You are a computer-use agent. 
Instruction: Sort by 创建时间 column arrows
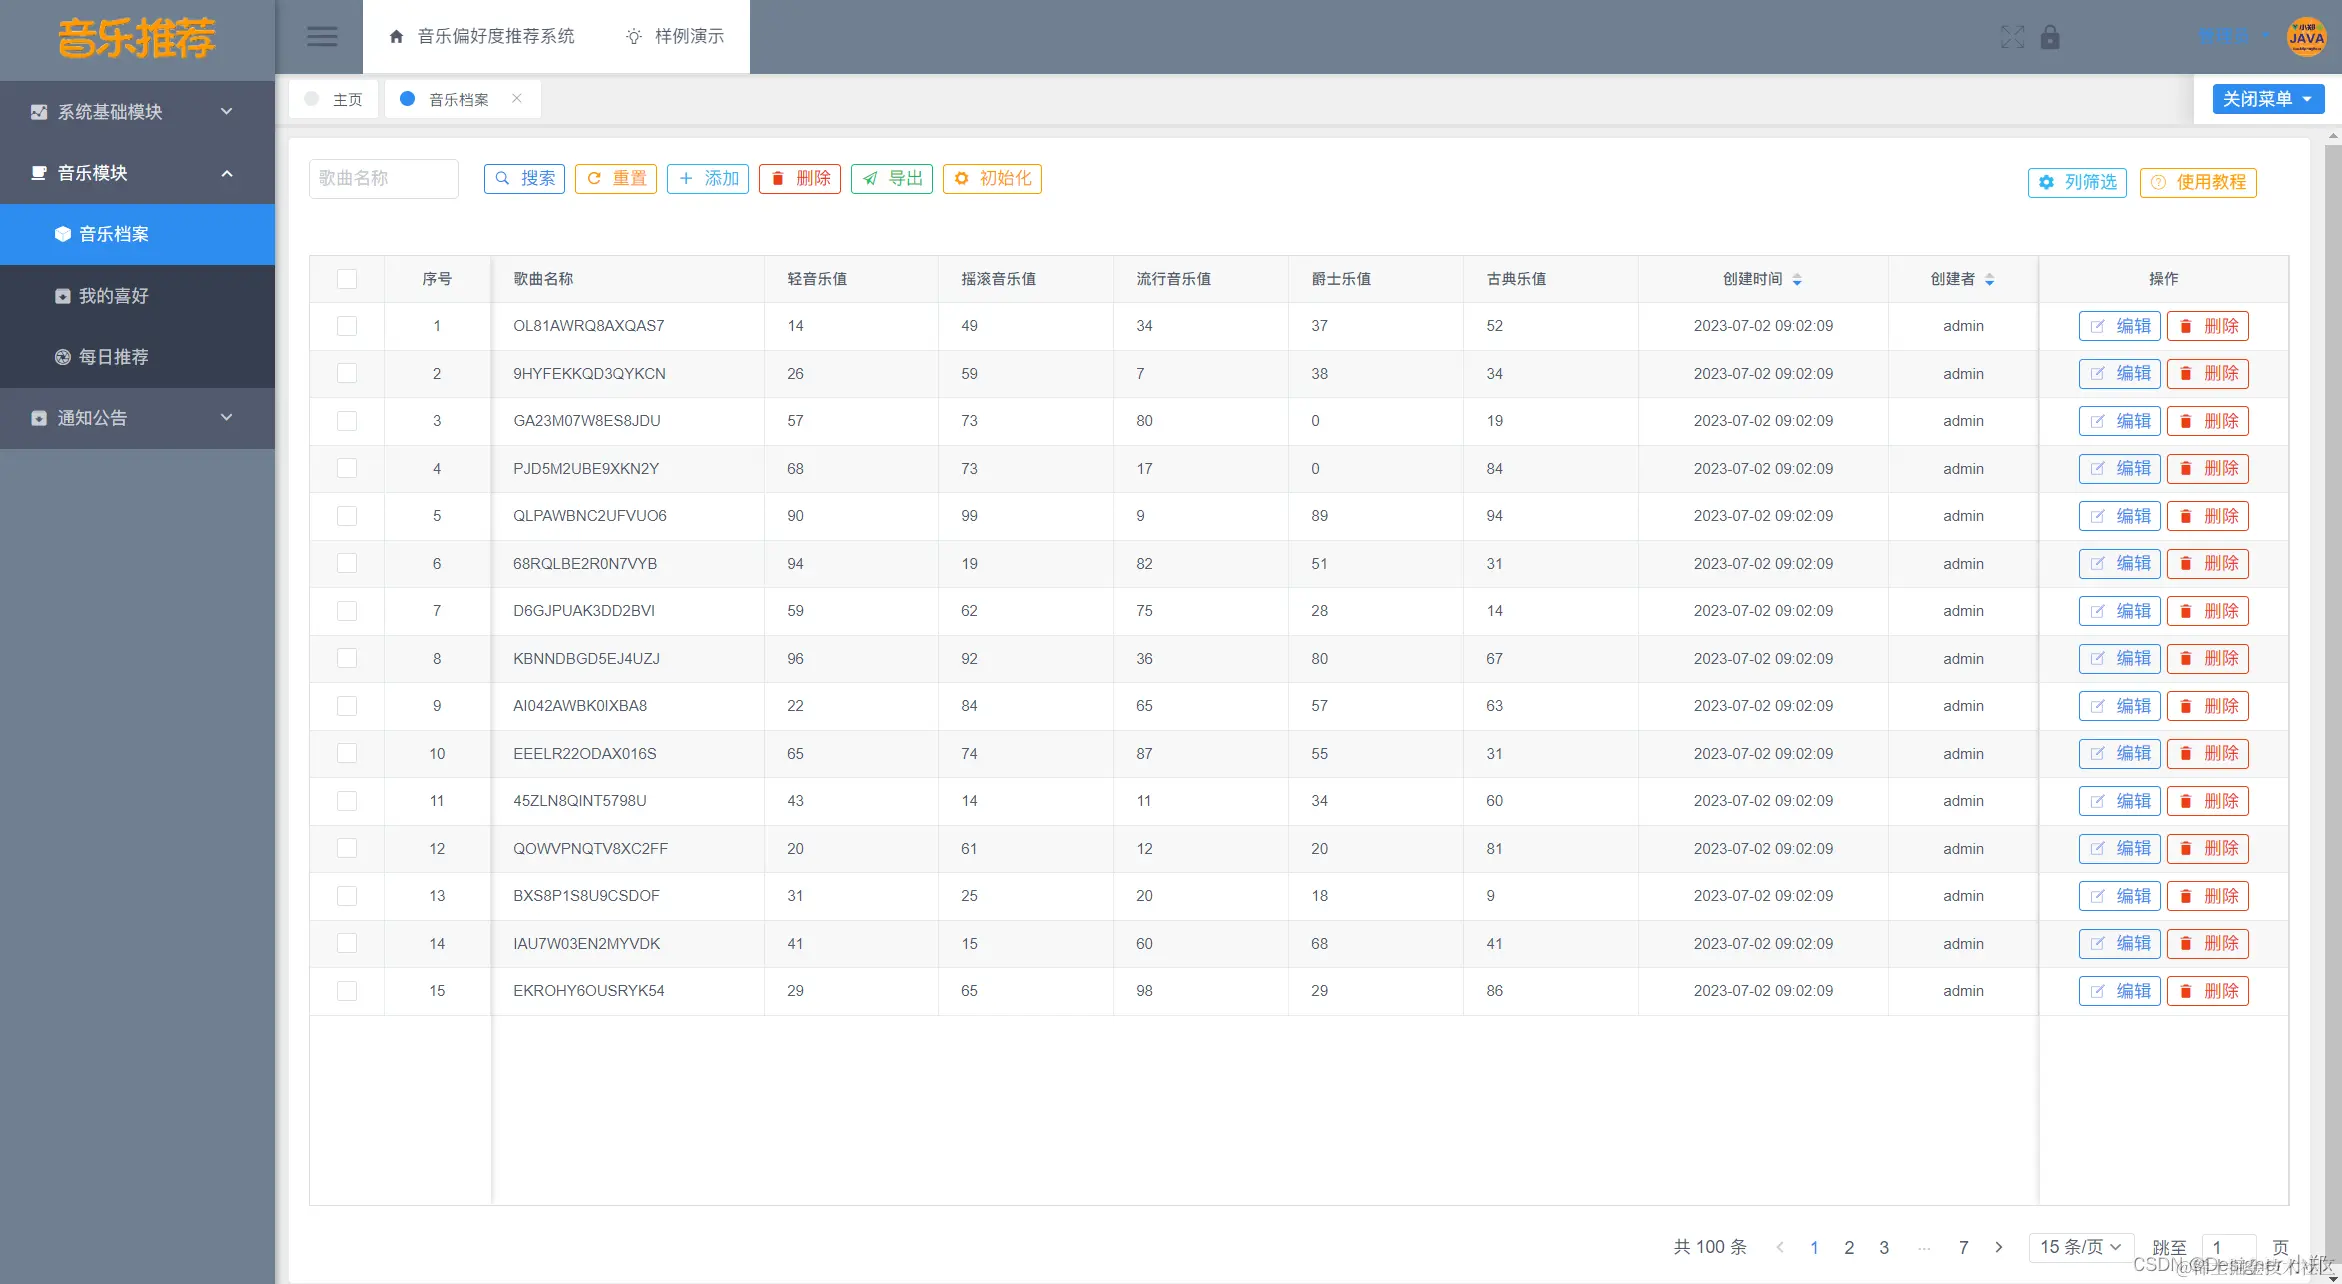click(x=1797, y=280)
